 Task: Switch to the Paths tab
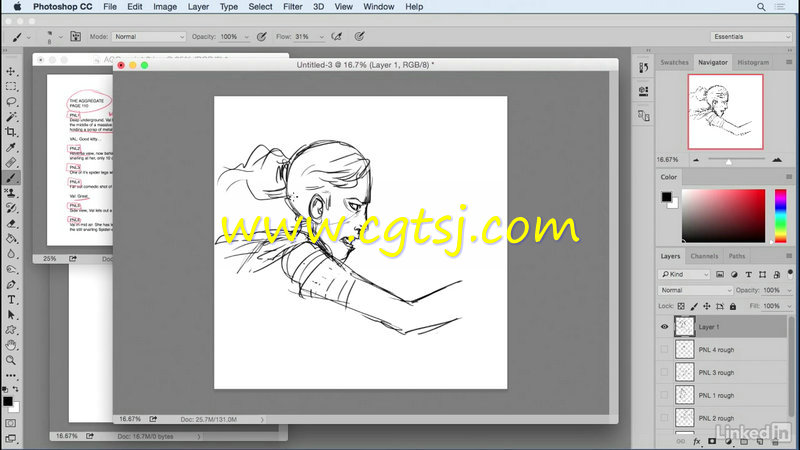[736, 256]
